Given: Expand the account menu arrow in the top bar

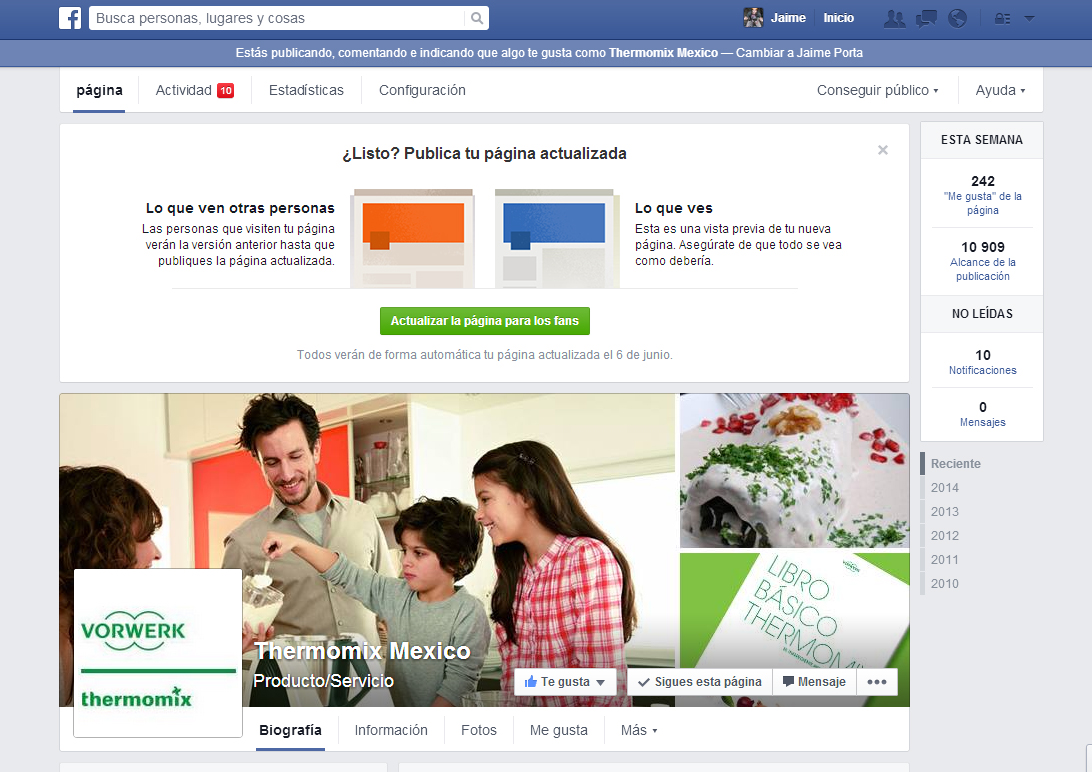Looking at the screenshot, I should coord(1029,18).
